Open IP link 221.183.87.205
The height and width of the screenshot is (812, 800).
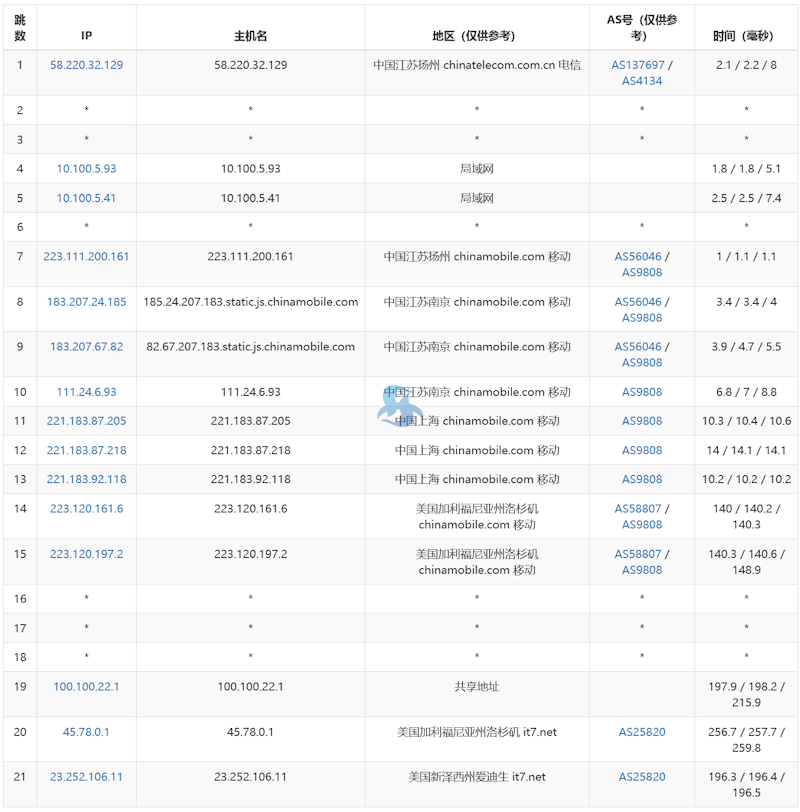[x=86, y=421]
